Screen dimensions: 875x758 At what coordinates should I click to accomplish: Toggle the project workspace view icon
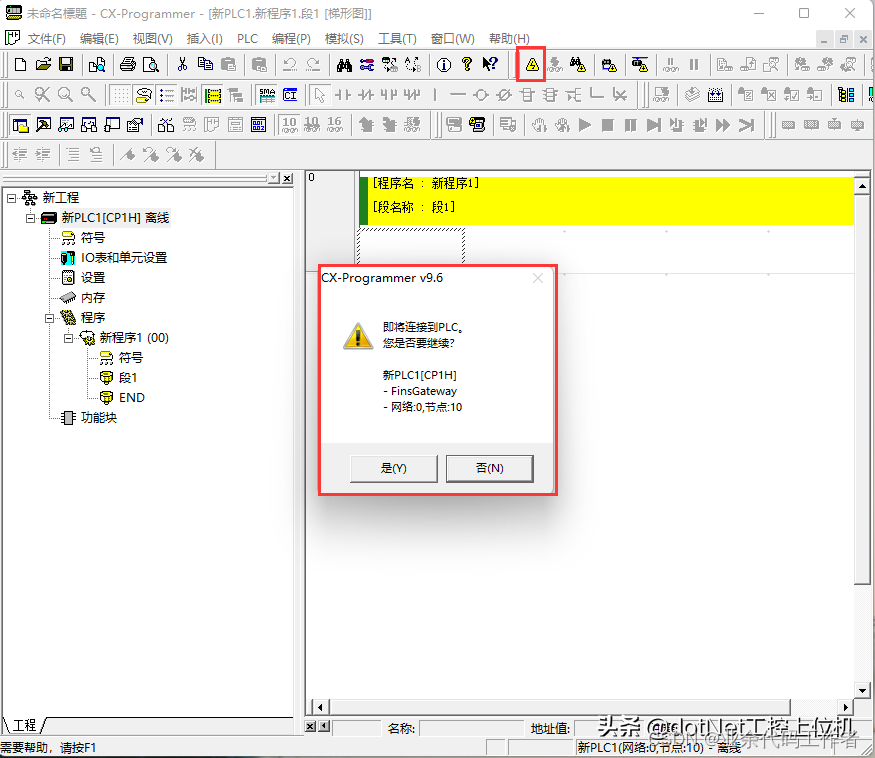click(20, 125)
